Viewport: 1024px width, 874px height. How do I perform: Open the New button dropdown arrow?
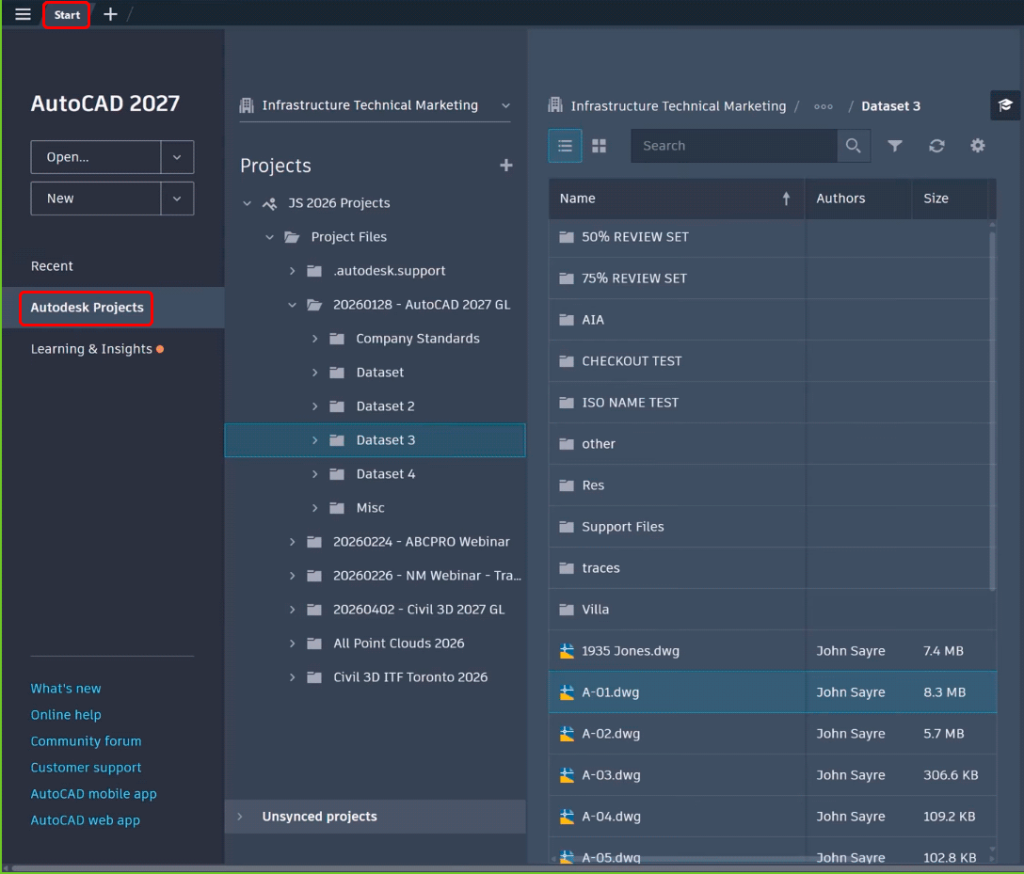pos(176,198)
